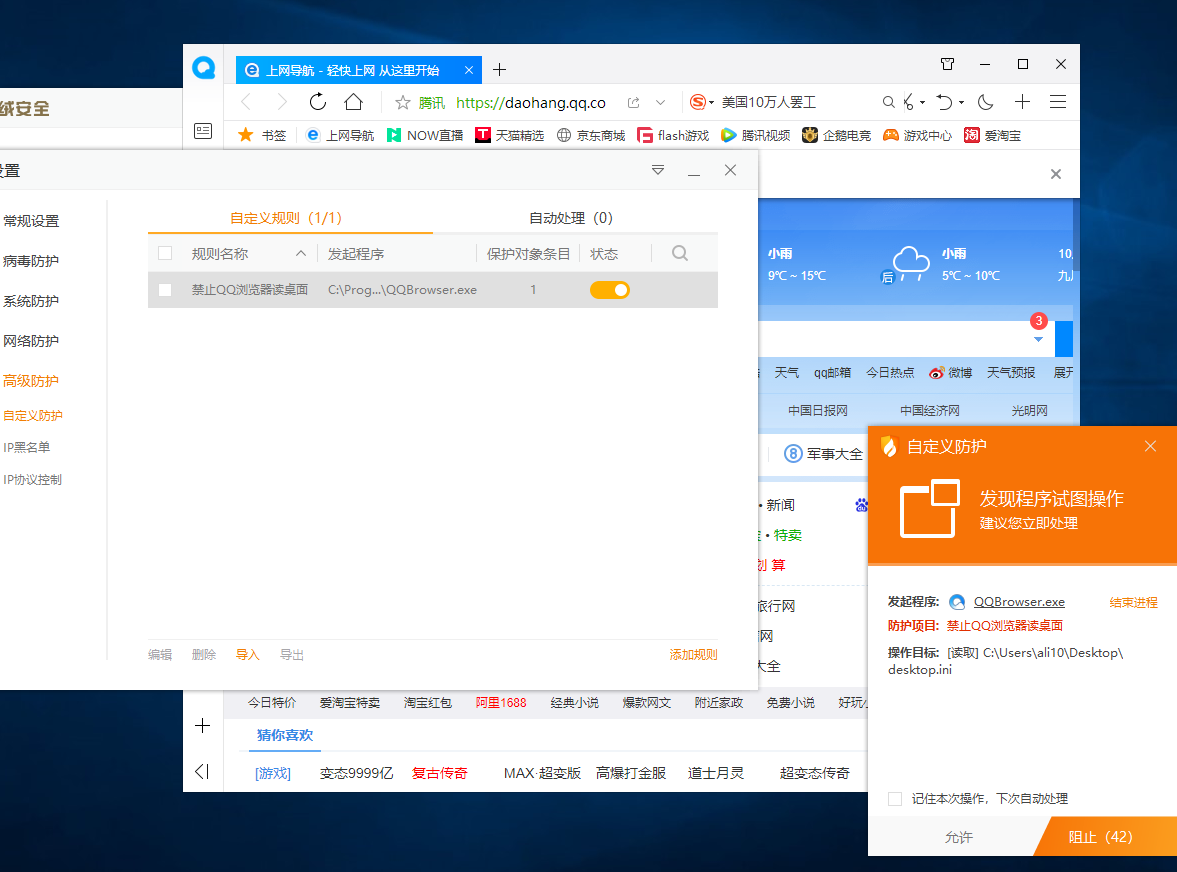Switch to 自动处理 (0) tab
Screen dimensions: 1177x872
click(571, 218)
